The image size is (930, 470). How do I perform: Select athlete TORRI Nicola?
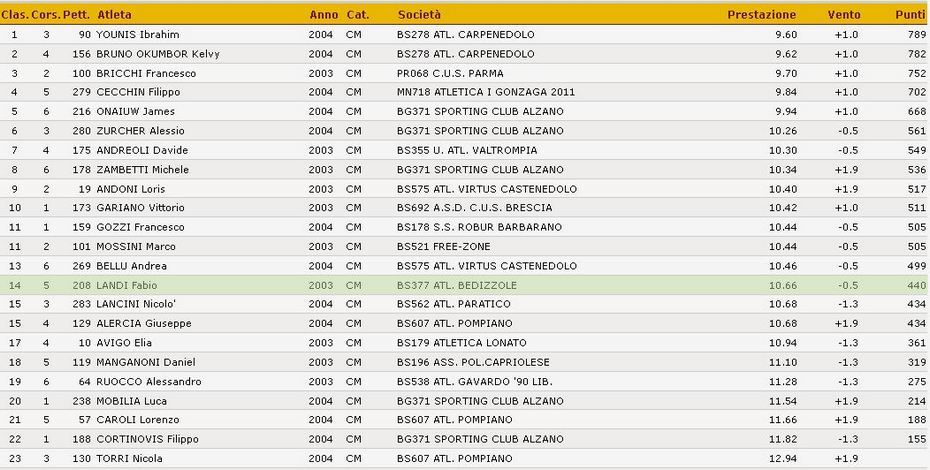click(x=129, y=459)
